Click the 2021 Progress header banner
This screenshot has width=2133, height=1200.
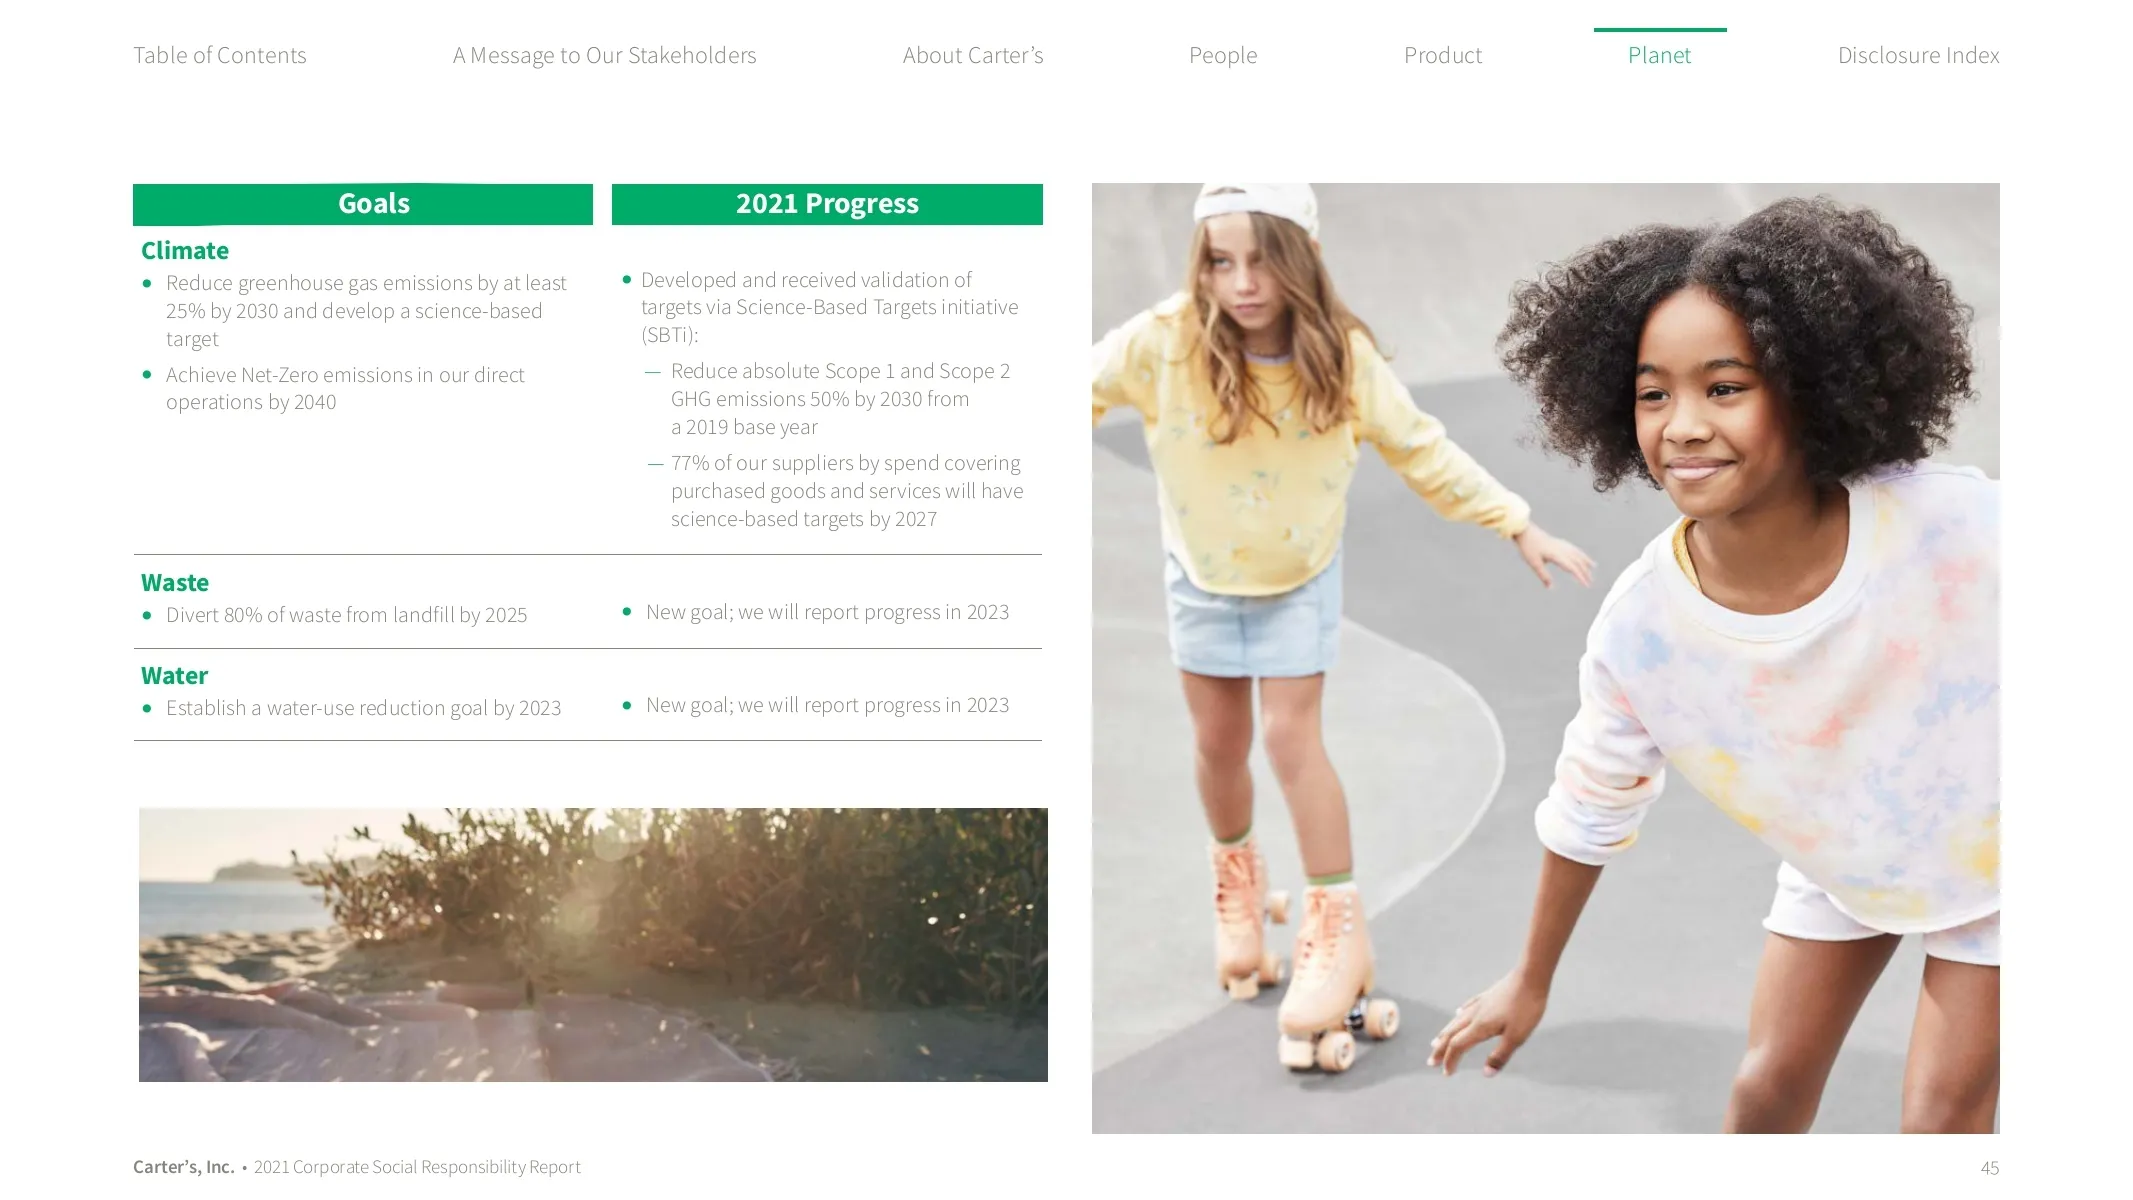tap(827, 204)
